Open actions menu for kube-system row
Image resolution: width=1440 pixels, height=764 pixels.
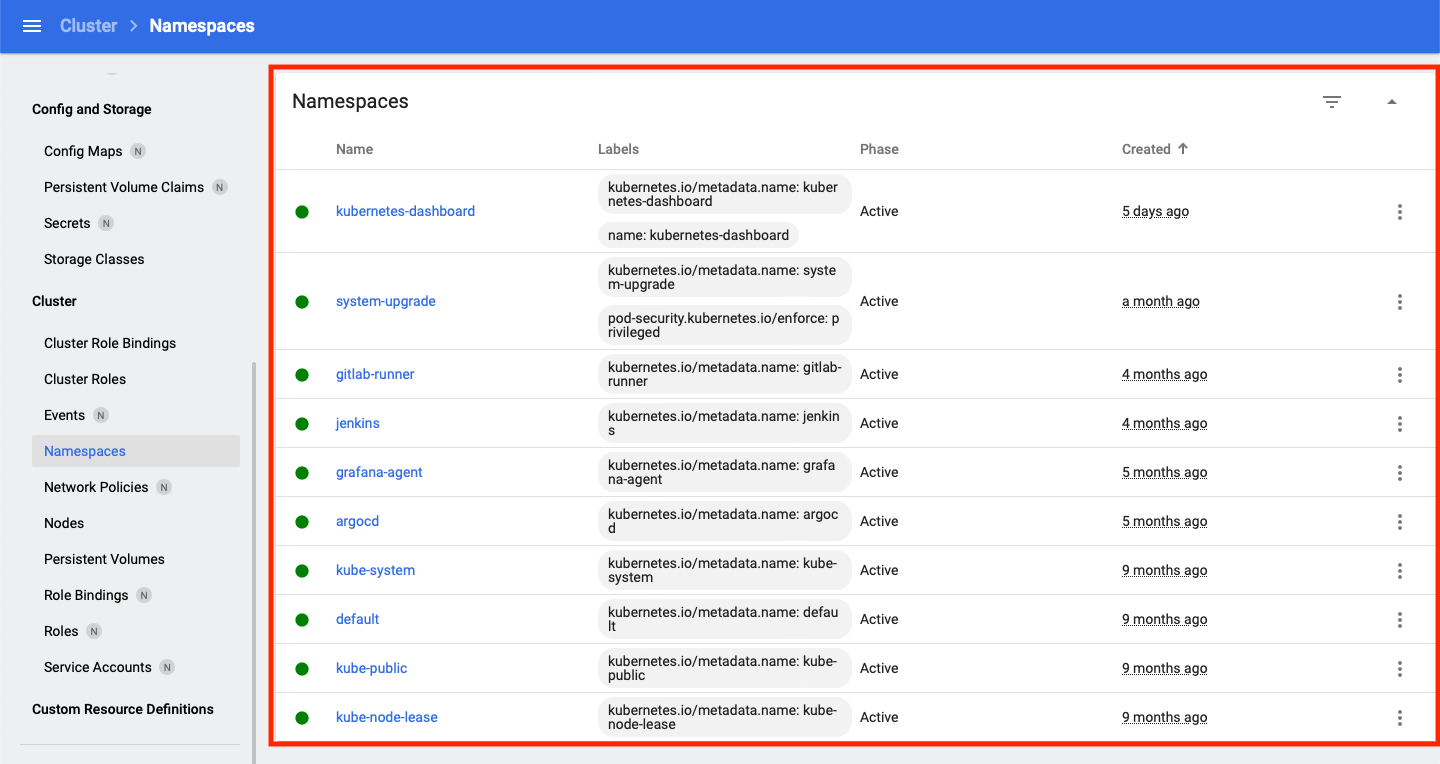pos(1400,571)
